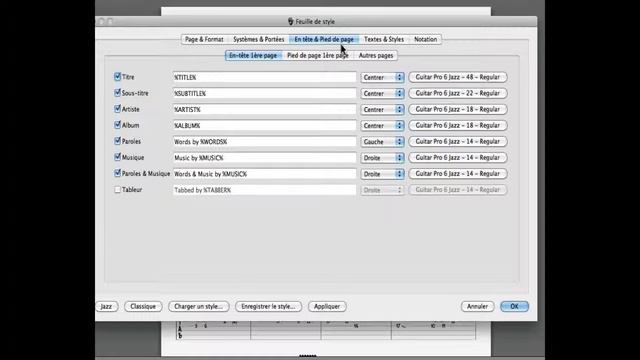Click the Words by %WORDS% field
The image size is (640, 360).
pos(264,142)
